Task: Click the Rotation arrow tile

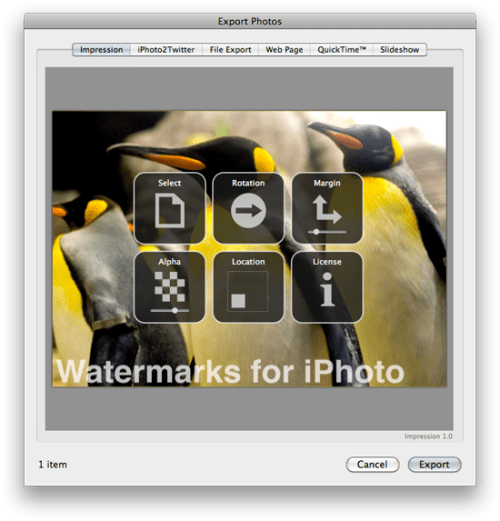Action: (x=248, y=208)
